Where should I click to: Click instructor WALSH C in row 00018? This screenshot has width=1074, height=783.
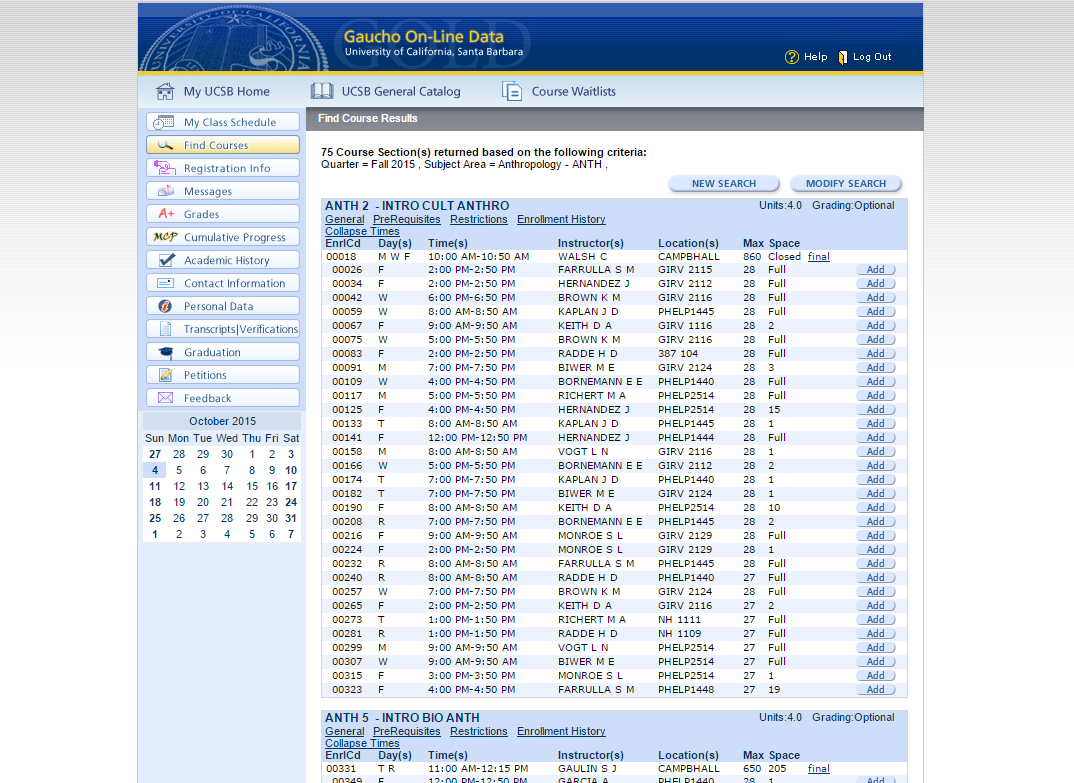point(582,256)
